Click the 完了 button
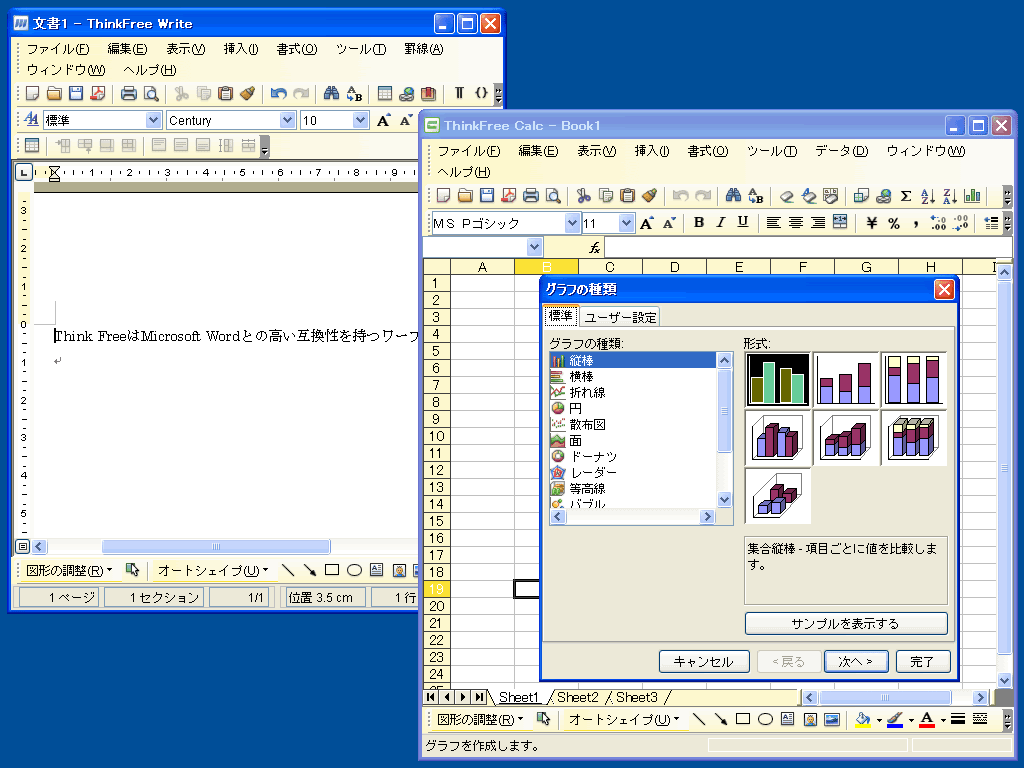Viewport: 1024px width, 768px height. pos(923,662)
